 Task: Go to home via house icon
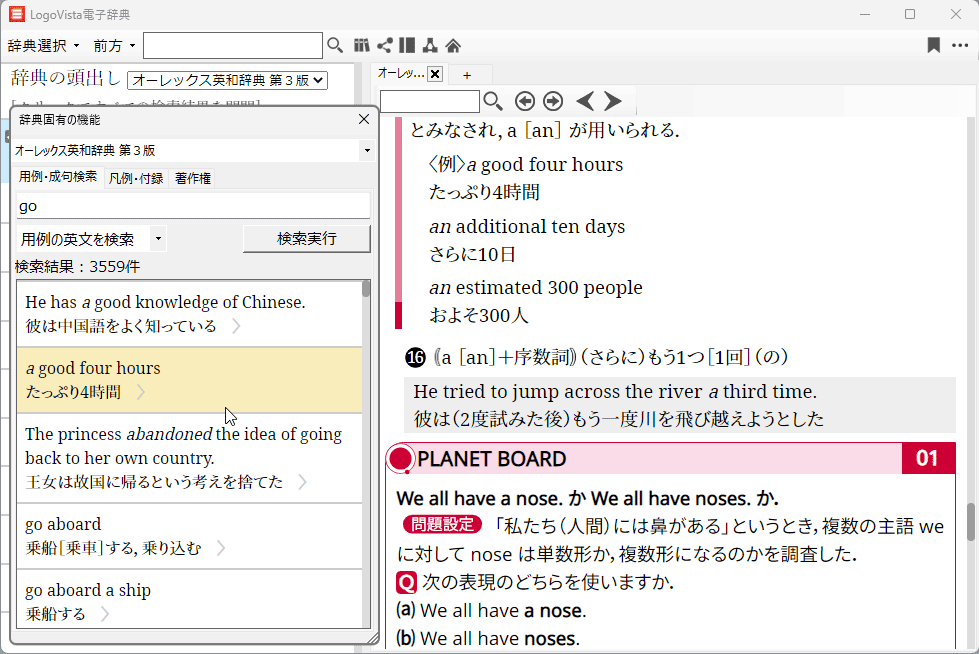tap(453, 45)
